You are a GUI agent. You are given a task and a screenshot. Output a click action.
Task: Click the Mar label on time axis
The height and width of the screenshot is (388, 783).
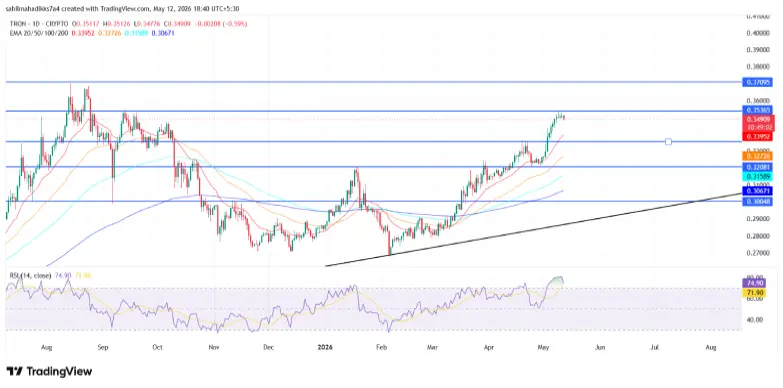click(x=432, y=347)
